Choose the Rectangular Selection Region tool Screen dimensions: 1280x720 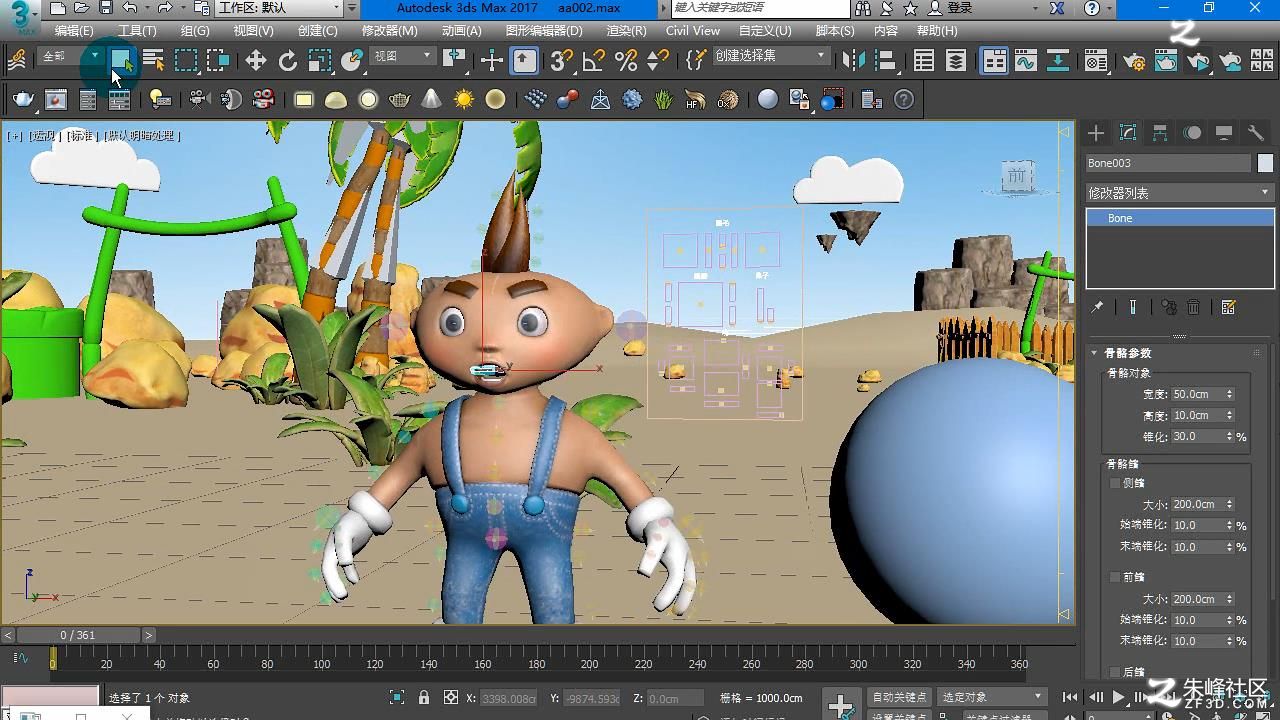coord(186,61)
